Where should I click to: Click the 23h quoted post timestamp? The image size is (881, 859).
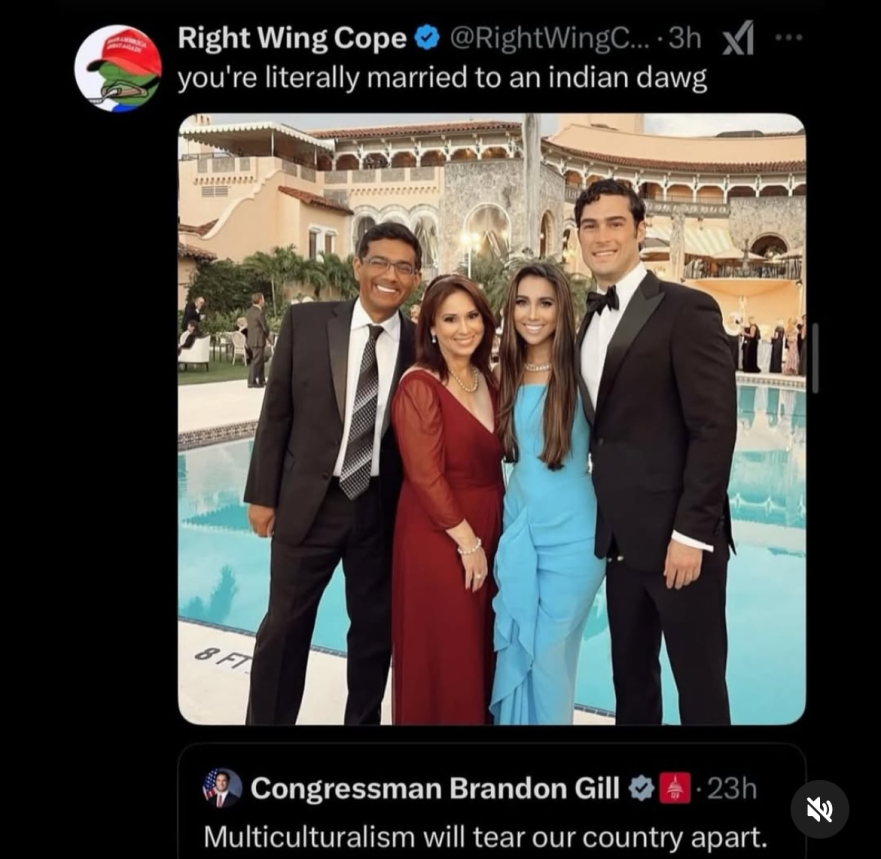[x=732, y=788]
